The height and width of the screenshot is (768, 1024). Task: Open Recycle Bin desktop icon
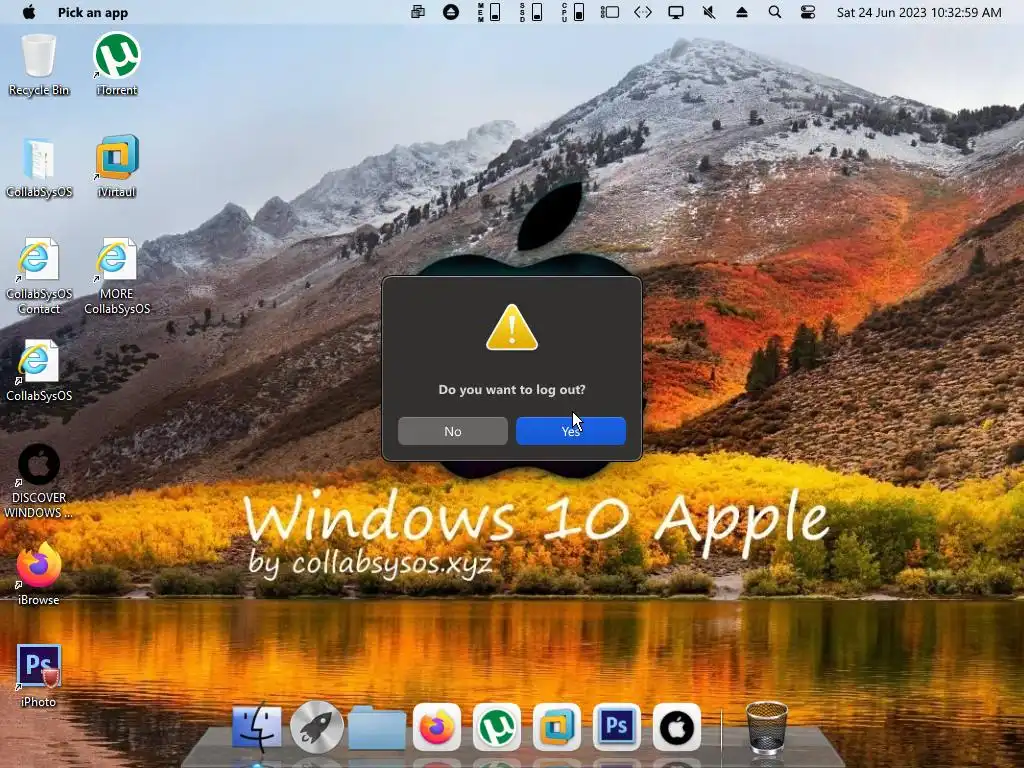click(39, 65)
